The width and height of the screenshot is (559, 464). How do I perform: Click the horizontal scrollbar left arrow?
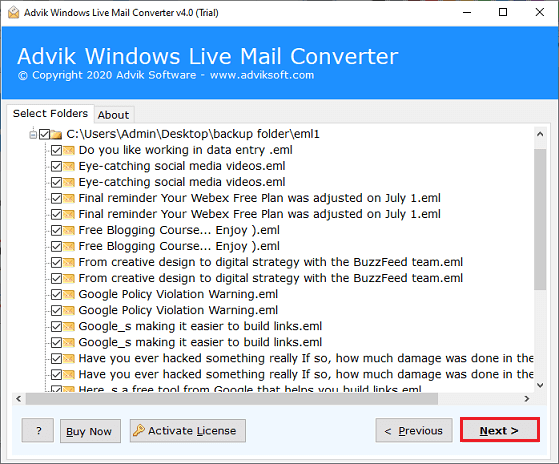[19, 398]
